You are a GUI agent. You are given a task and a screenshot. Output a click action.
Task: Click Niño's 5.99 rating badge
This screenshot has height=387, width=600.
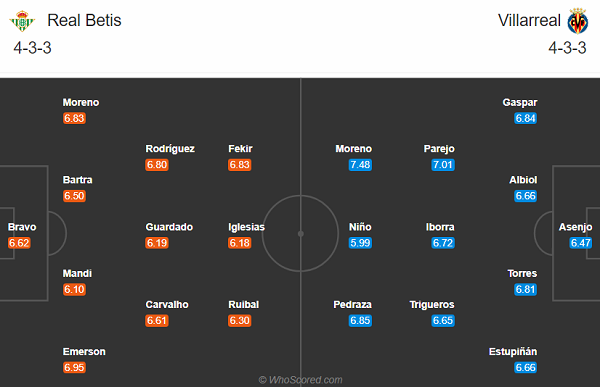point(360,243)
